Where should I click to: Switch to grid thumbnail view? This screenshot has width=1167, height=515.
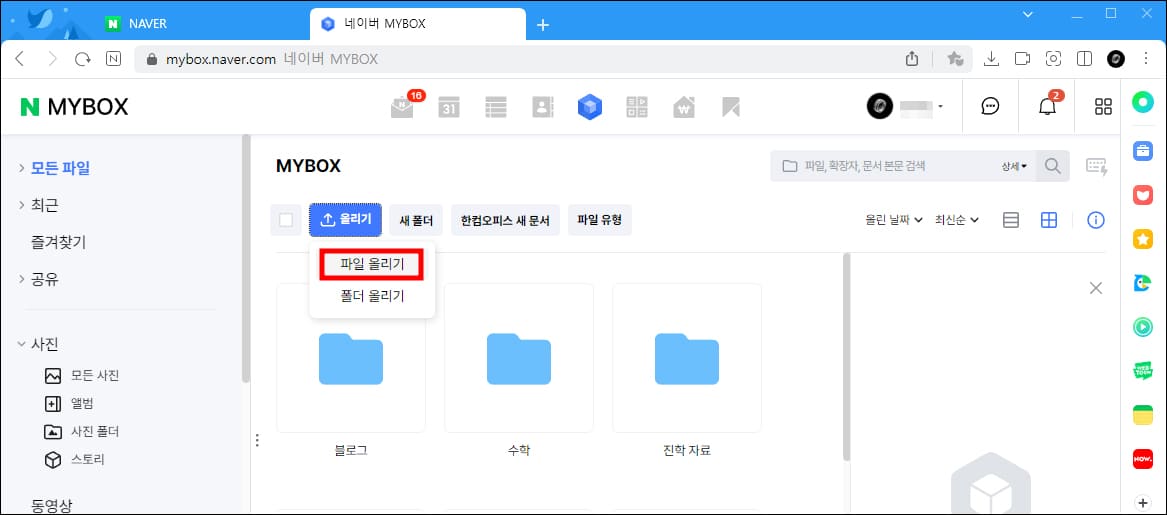click(1049, 220)
